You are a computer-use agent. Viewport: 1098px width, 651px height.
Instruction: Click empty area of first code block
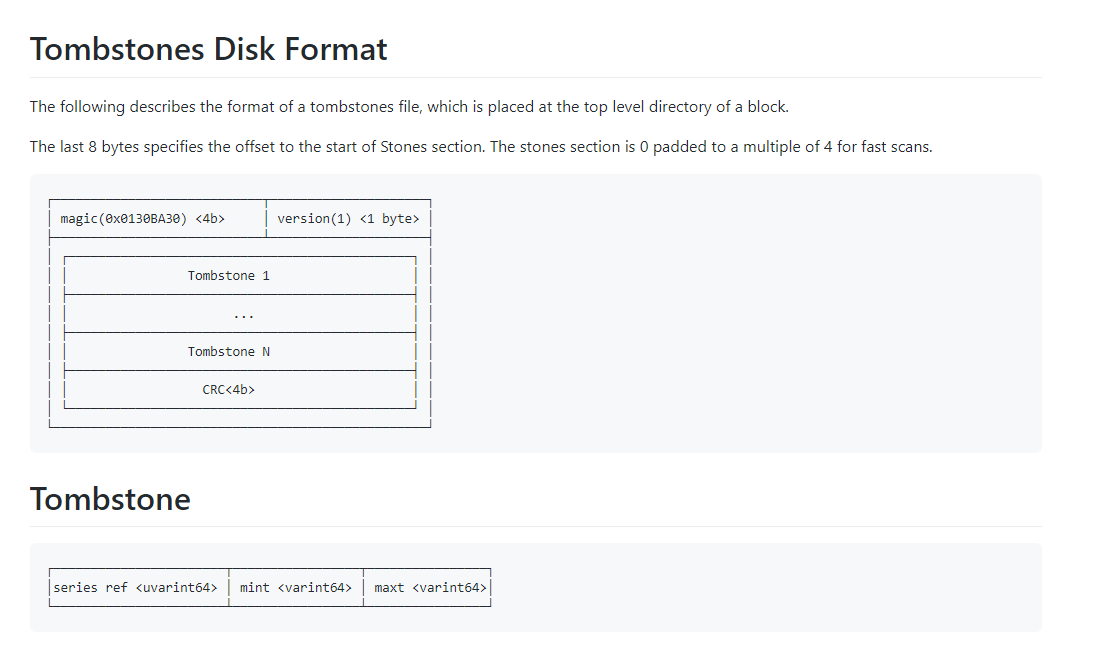(735, 314)
